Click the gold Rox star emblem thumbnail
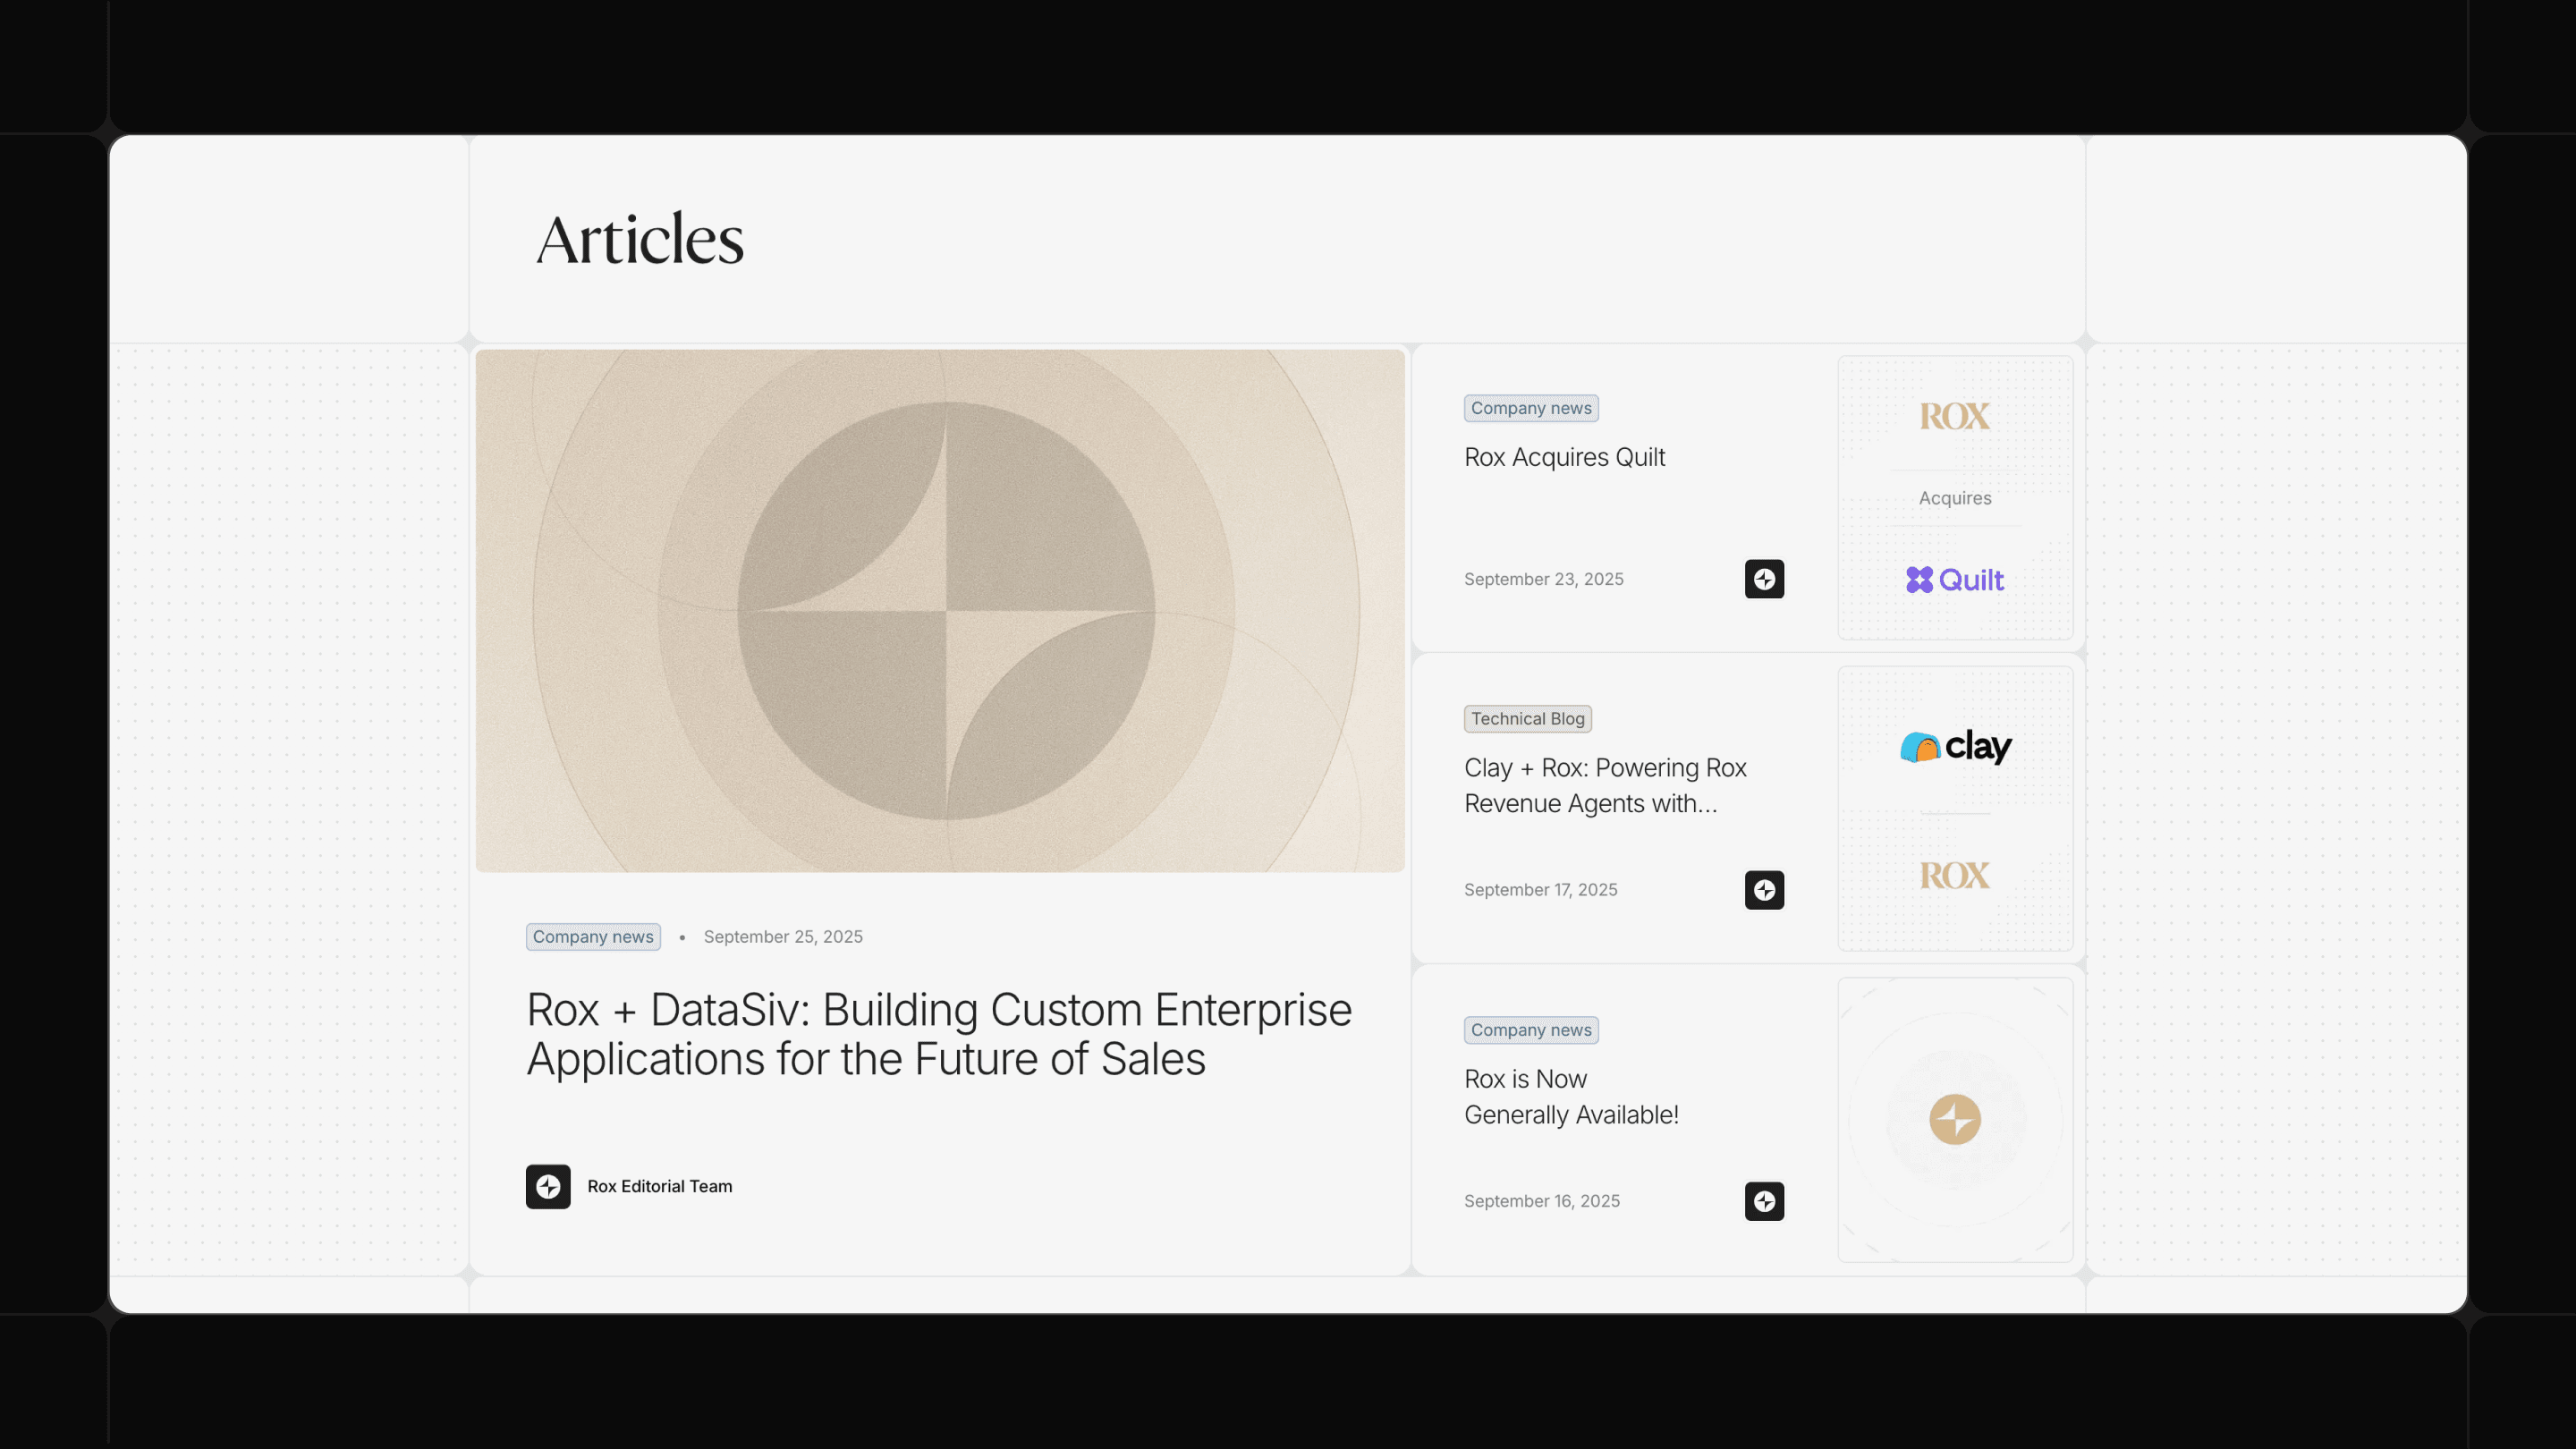The image size is (2576, 1449). (x=1954, y=1119)
